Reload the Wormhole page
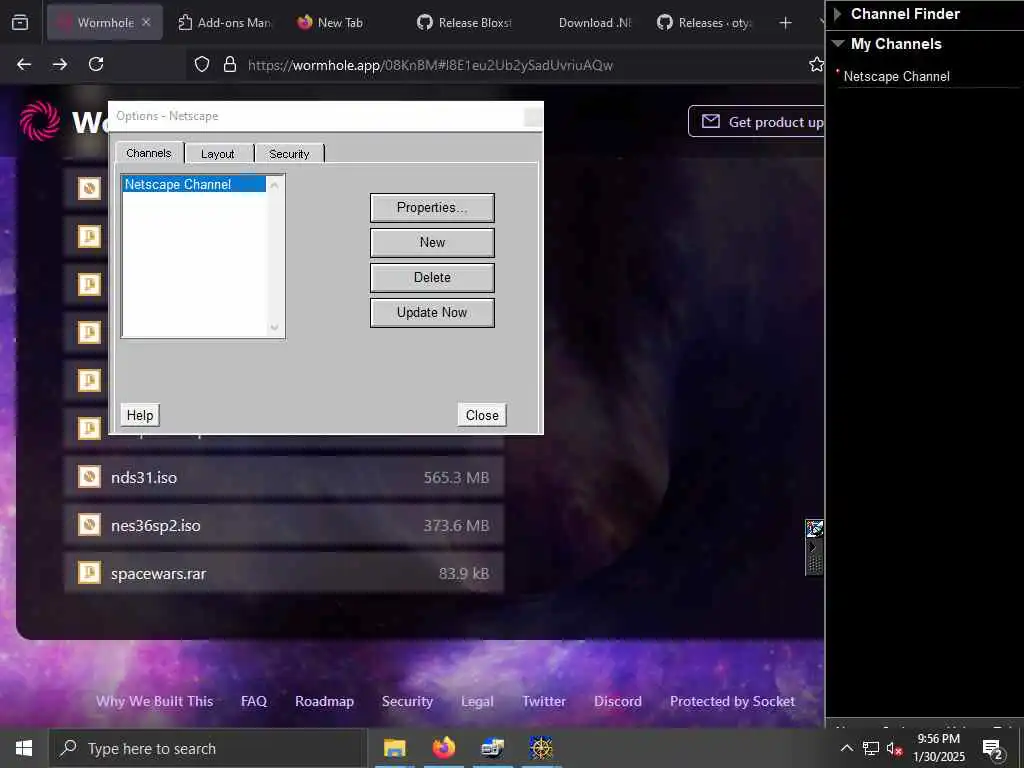Viewport: 1024px width, 768px height. click(96, 64)
